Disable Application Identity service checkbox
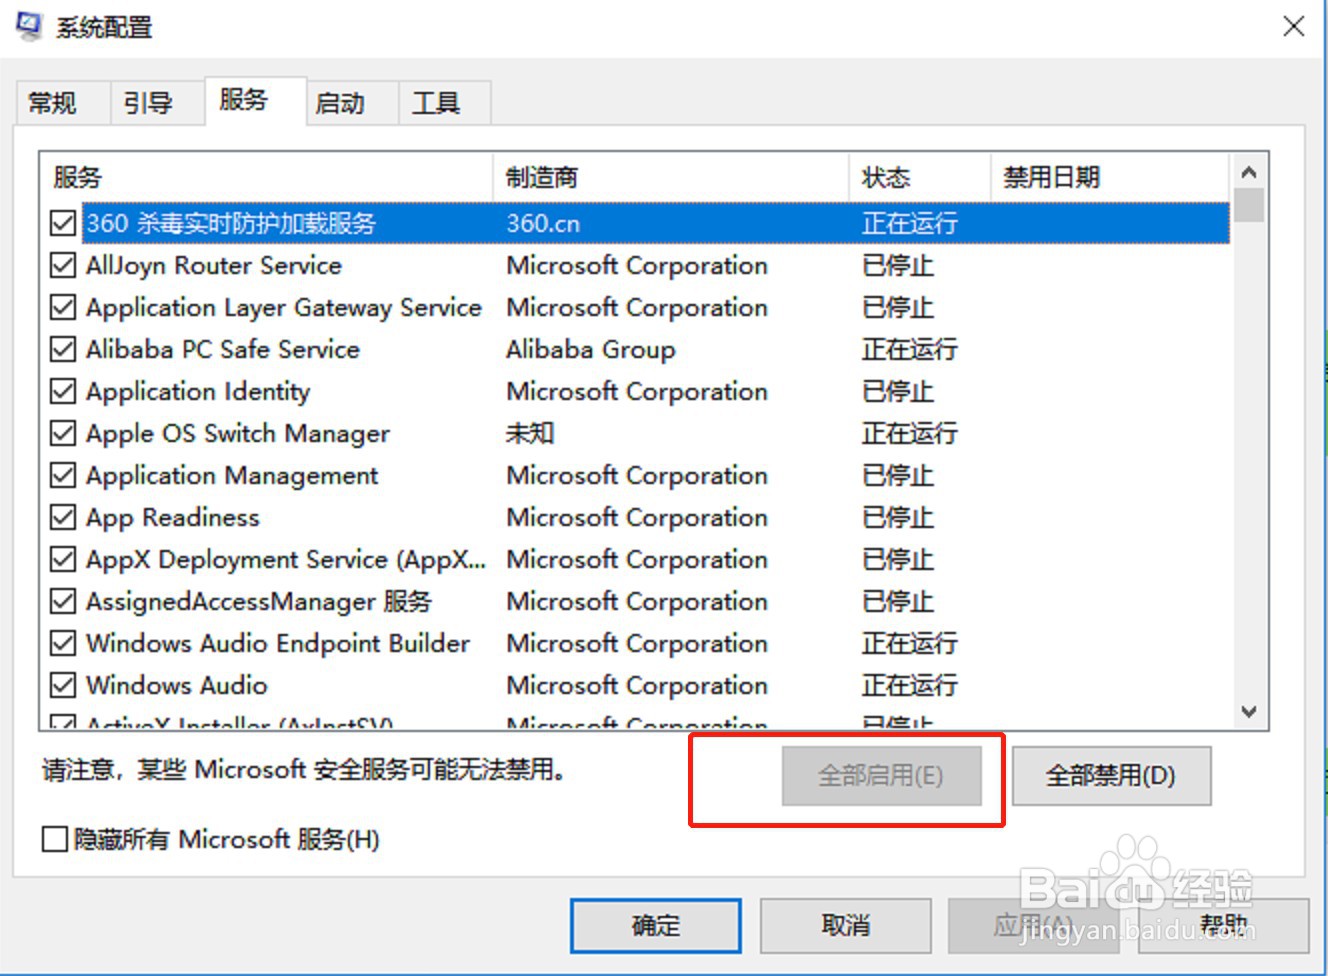Screen dimensions: 1328x976 click(62, 391)
